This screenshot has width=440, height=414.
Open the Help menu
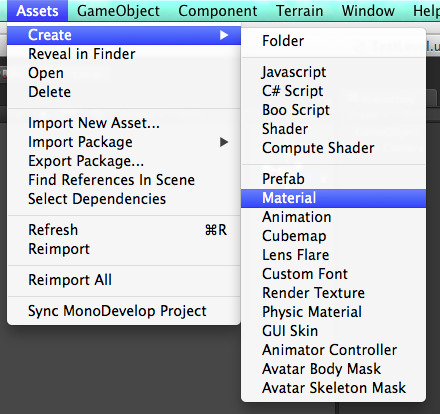tap(426, 11)
